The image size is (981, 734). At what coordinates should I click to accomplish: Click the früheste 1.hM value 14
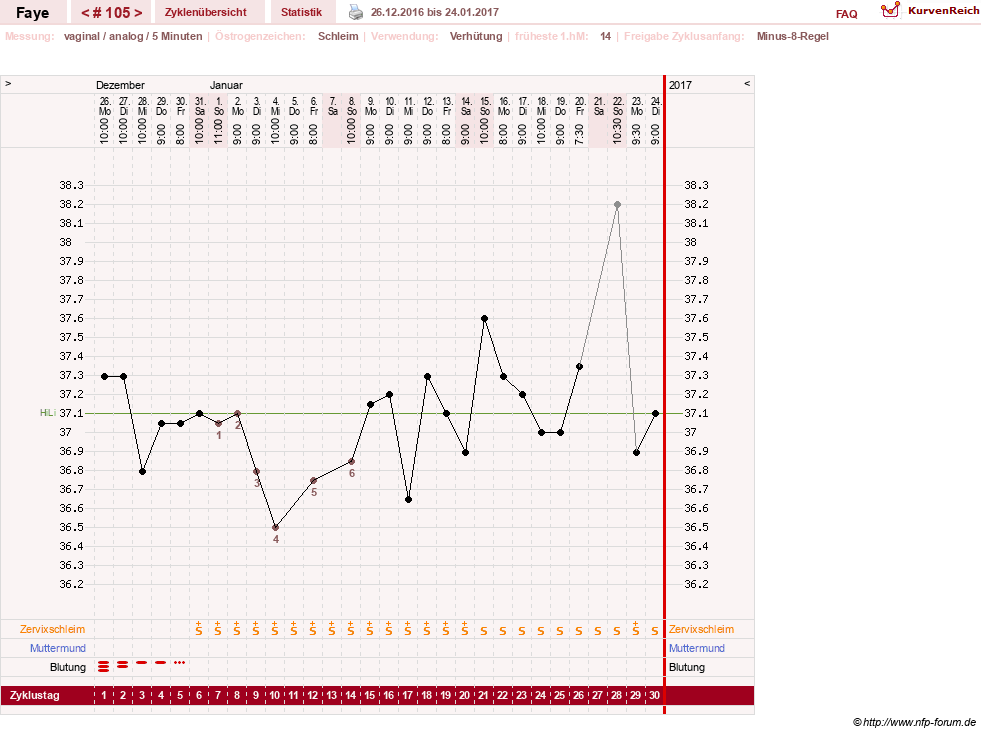pyautogui.click(x=605, y=36)
